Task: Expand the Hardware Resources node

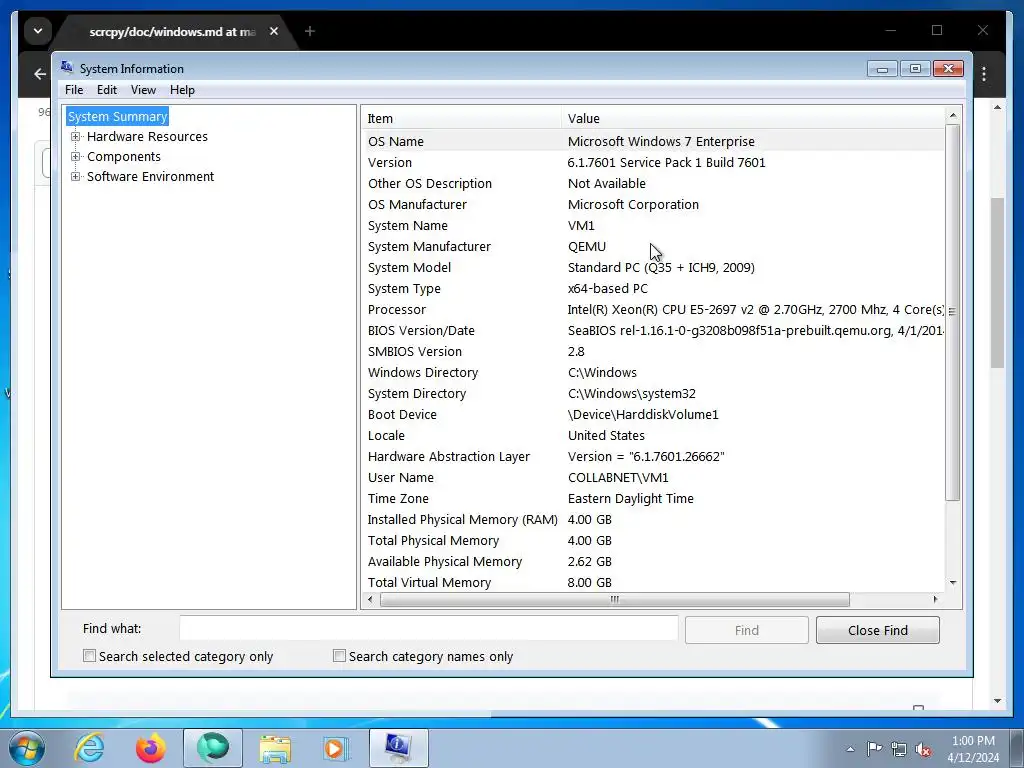Action: (75, 136)
